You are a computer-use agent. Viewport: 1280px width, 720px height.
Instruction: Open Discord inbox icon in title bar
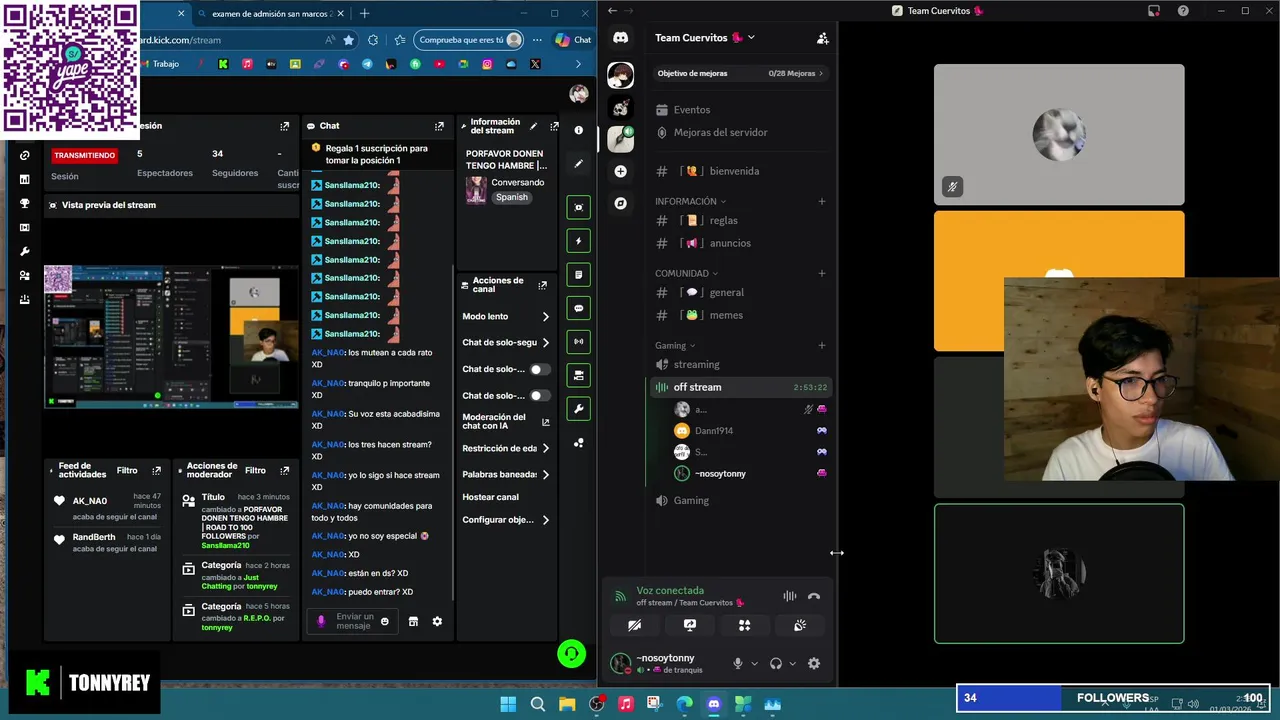(x=1154, y=11)
